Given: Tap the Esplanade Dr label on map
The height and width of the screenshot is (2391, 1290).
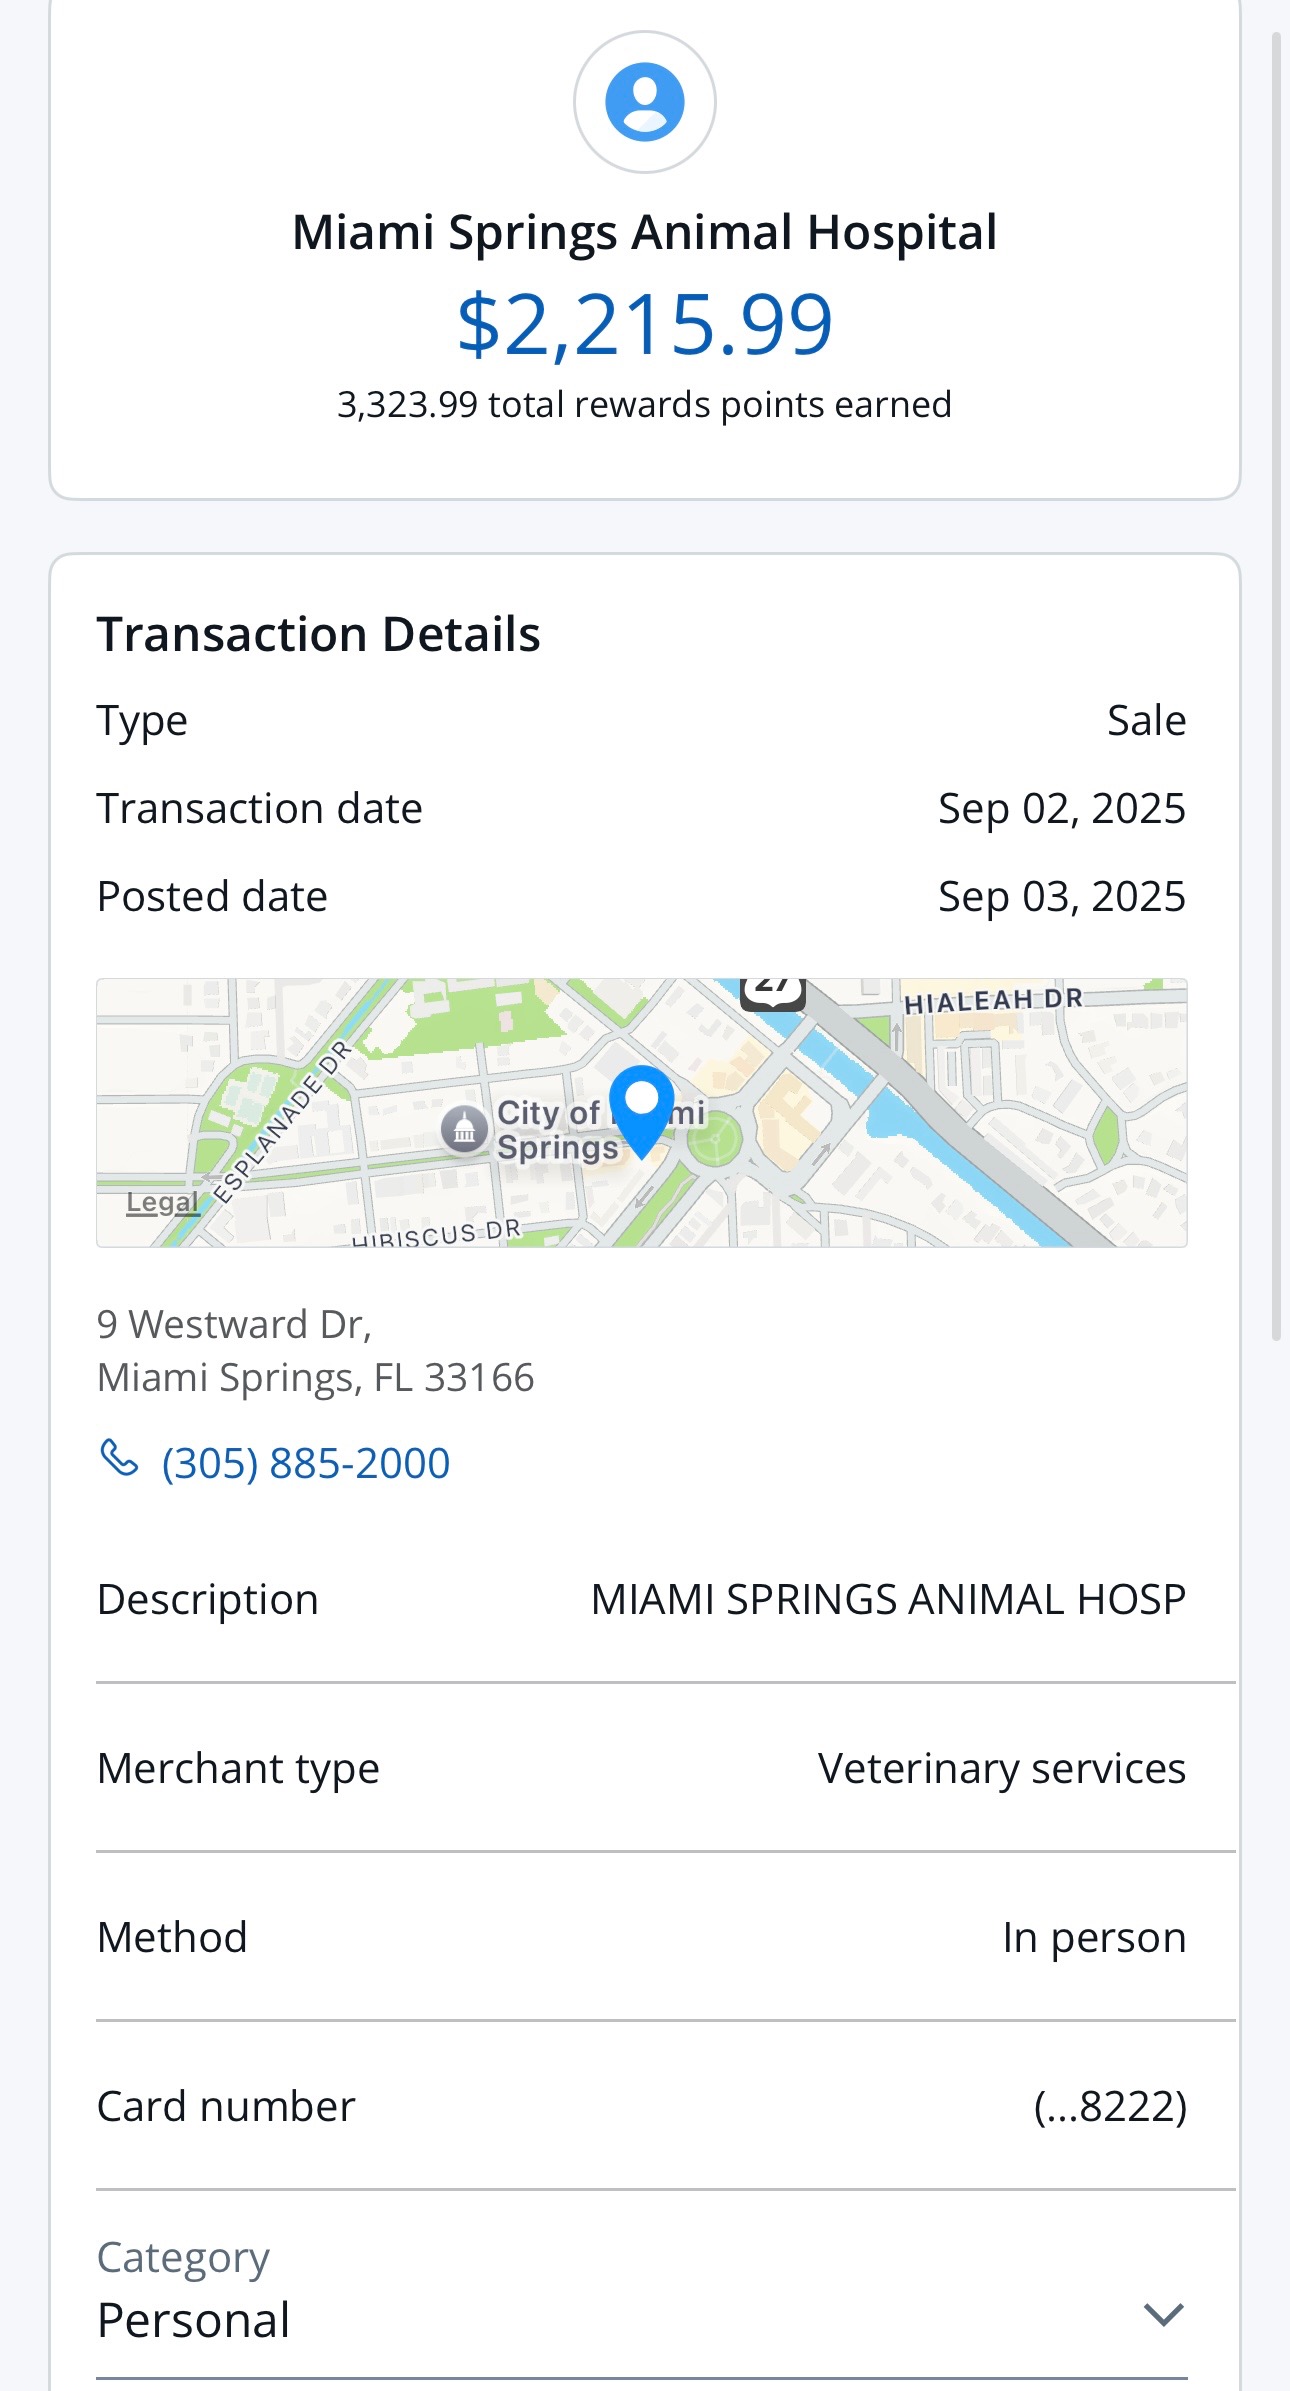Looking at the screenshot, I should [283, 1120].
